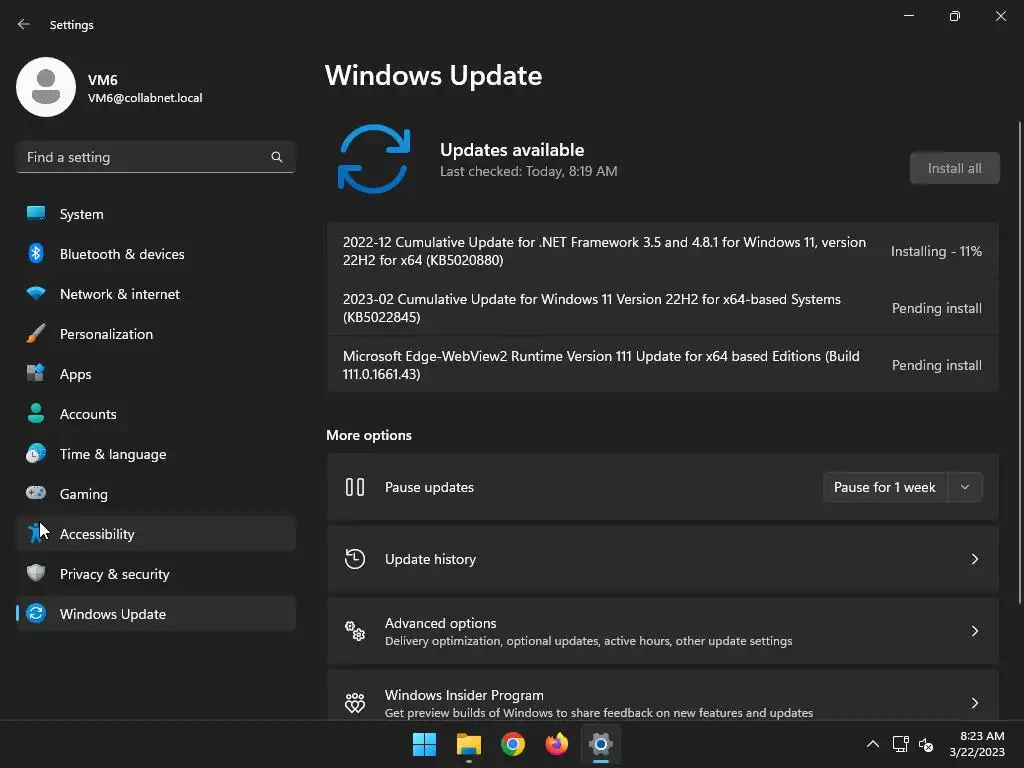Click the search magnifier icon
The width and height of the screenshot is (1024, 768).
277,157
